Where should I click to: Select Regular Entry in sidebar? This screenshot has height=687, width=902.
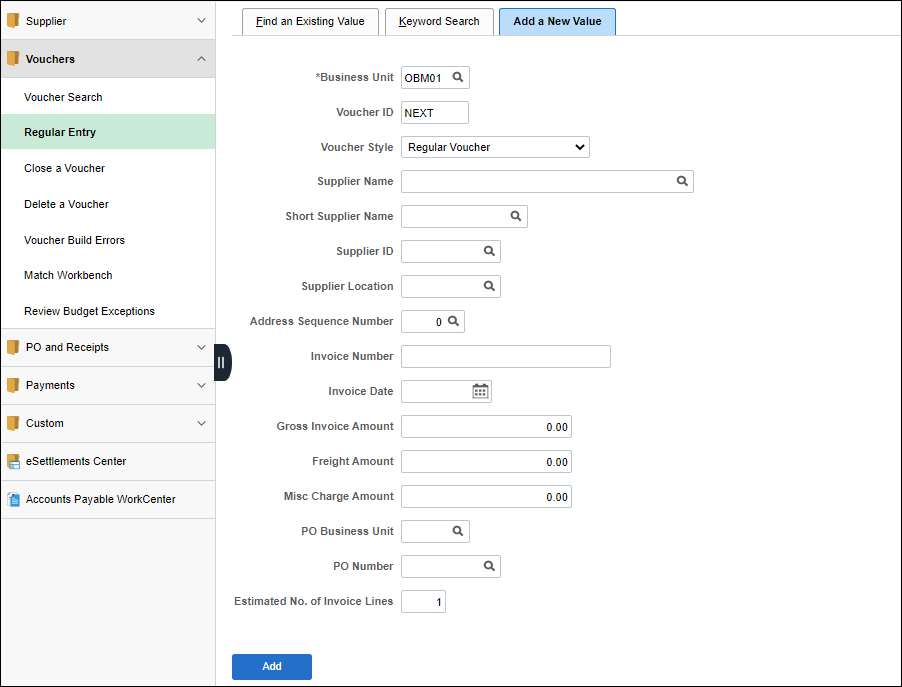108,132
